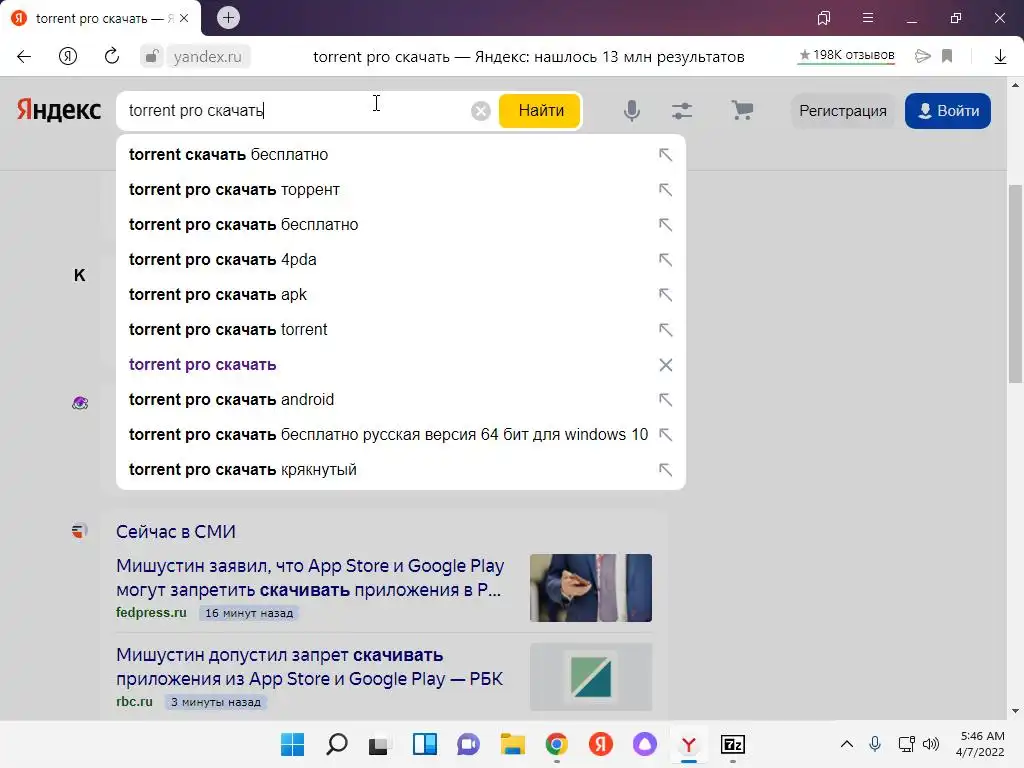This screenshot has height=768, width=1024.
Task: Open the red Яндекс taskbar icon
Action: point(600,744)
